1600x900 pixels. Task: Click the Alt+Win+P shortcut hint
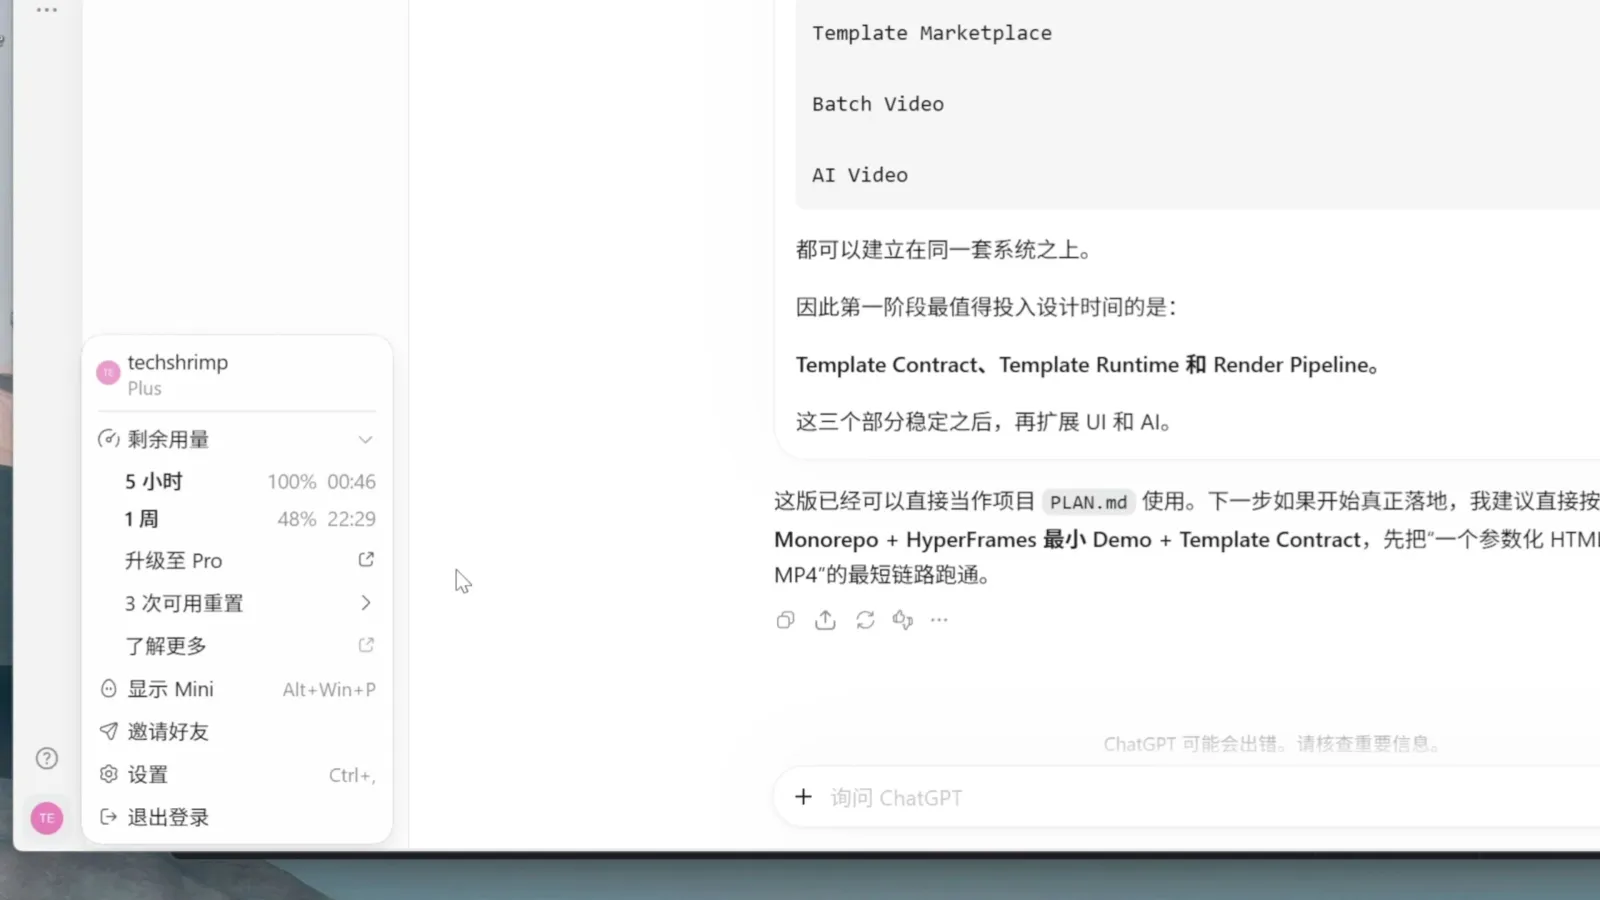(x=329, y=689)
